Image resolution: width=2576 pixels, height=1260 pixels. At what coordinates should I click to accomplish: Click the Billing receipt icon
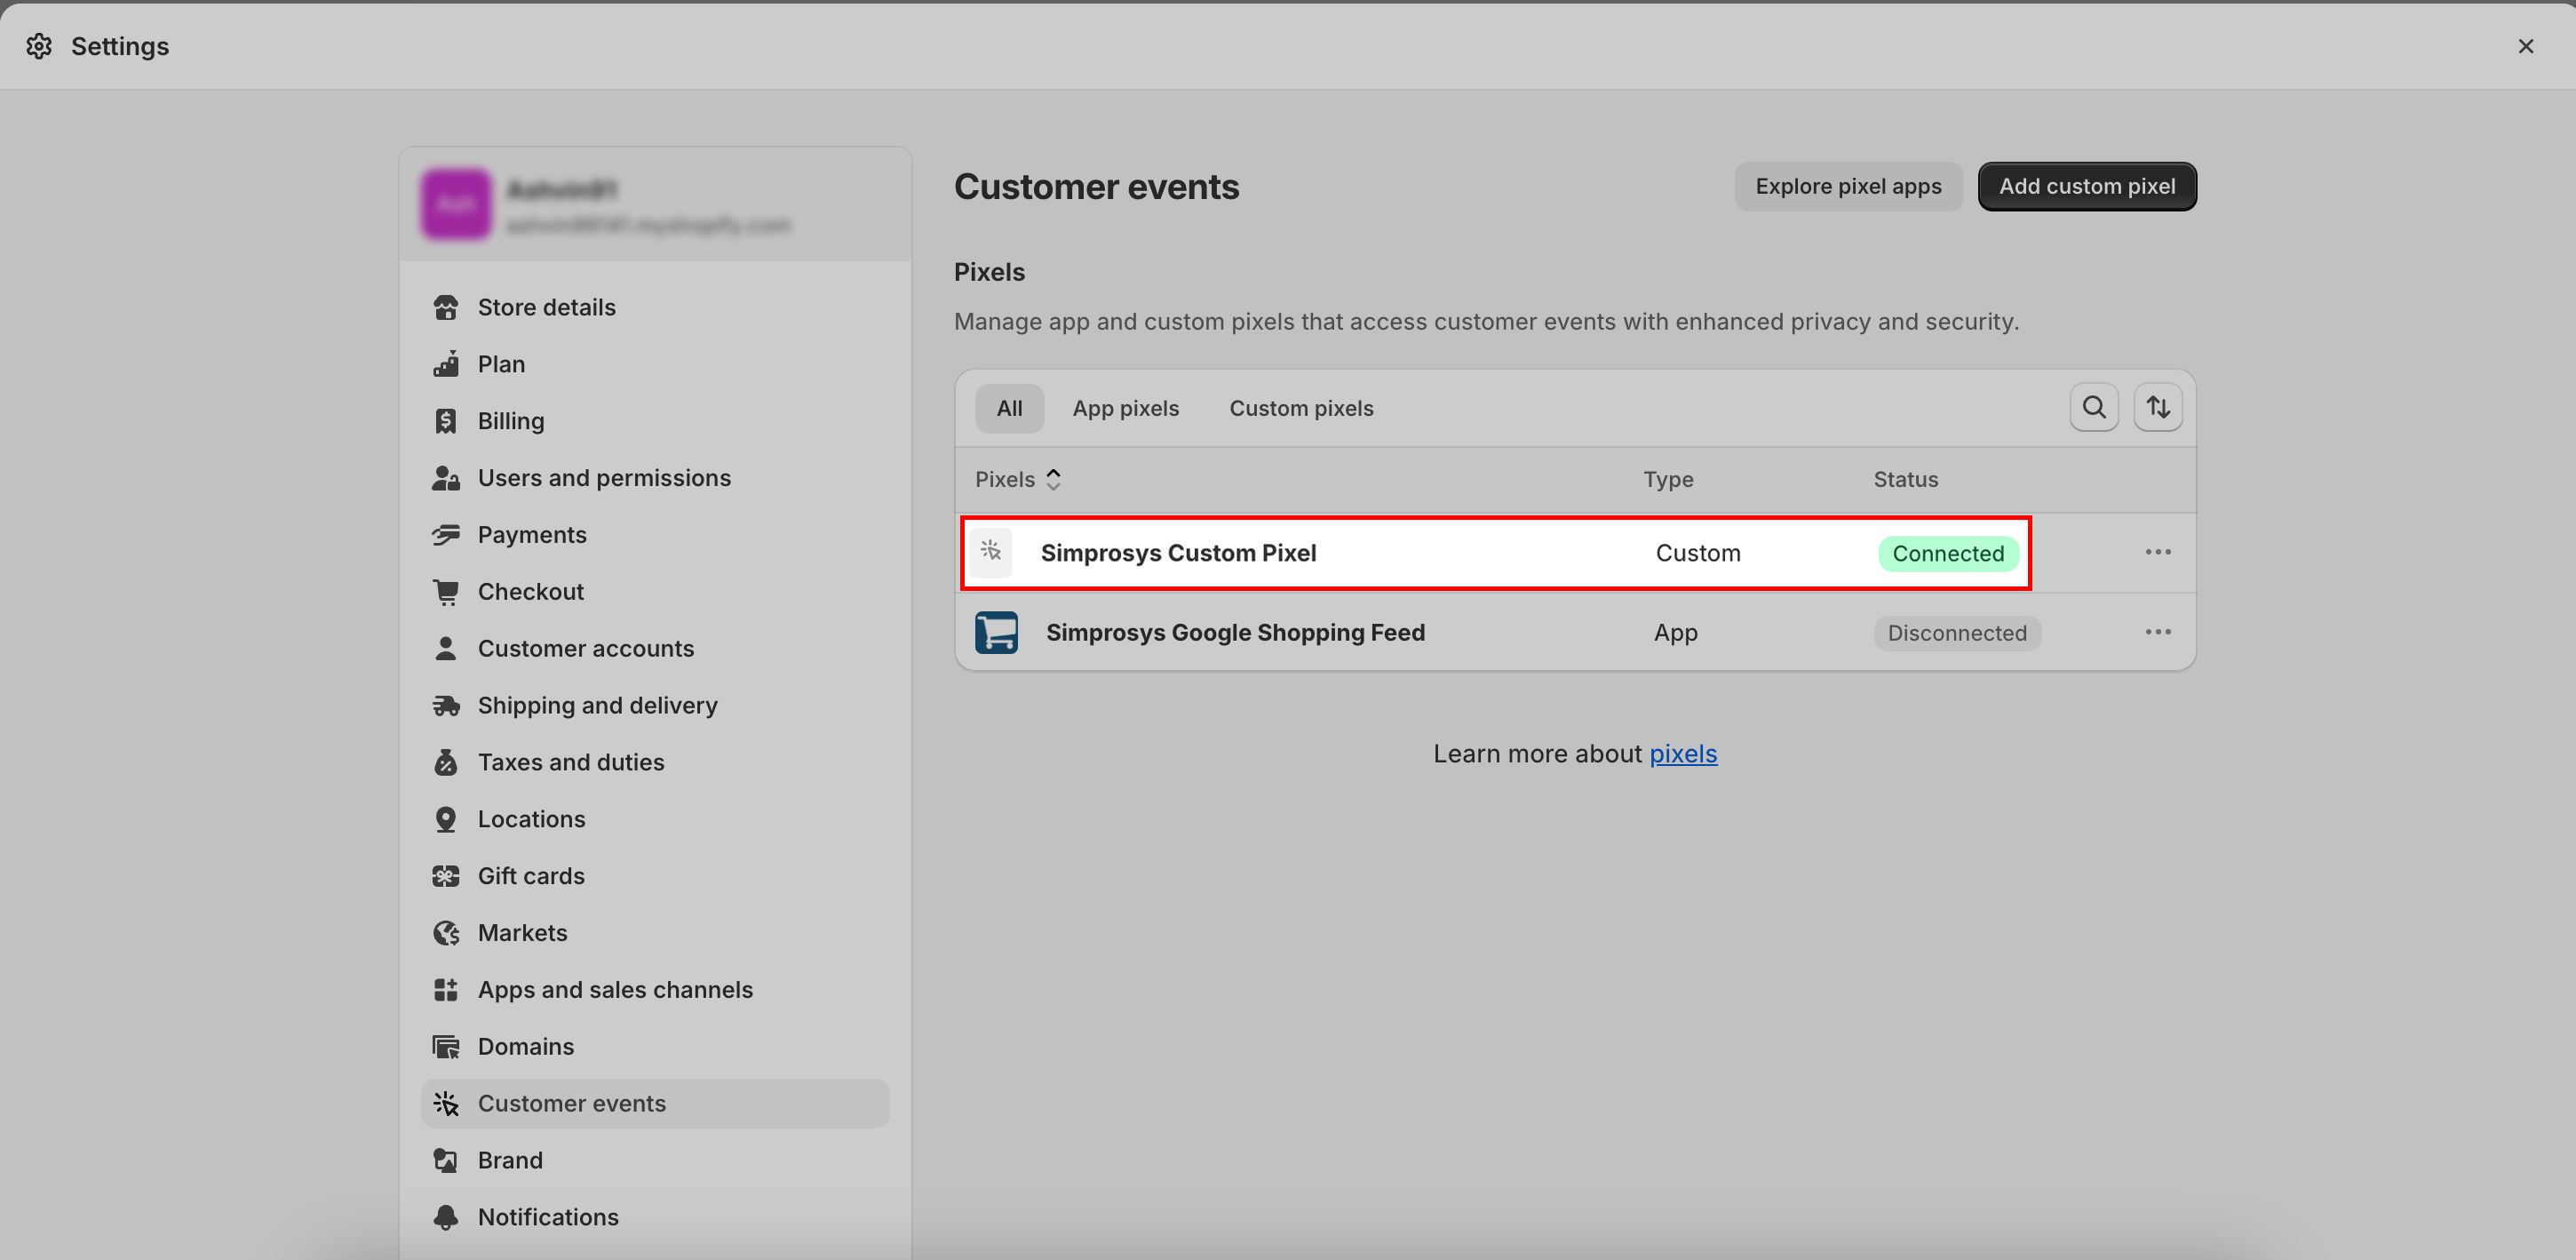[x=446, y=421]
